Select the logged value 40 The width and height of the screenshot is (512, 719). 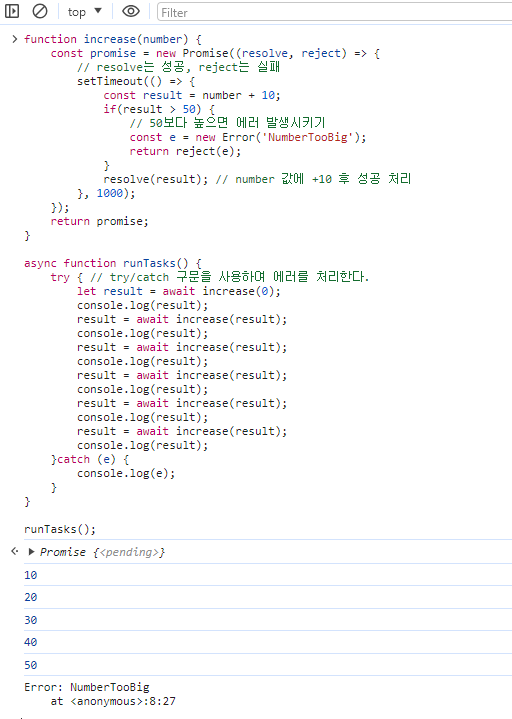point(31,642)
